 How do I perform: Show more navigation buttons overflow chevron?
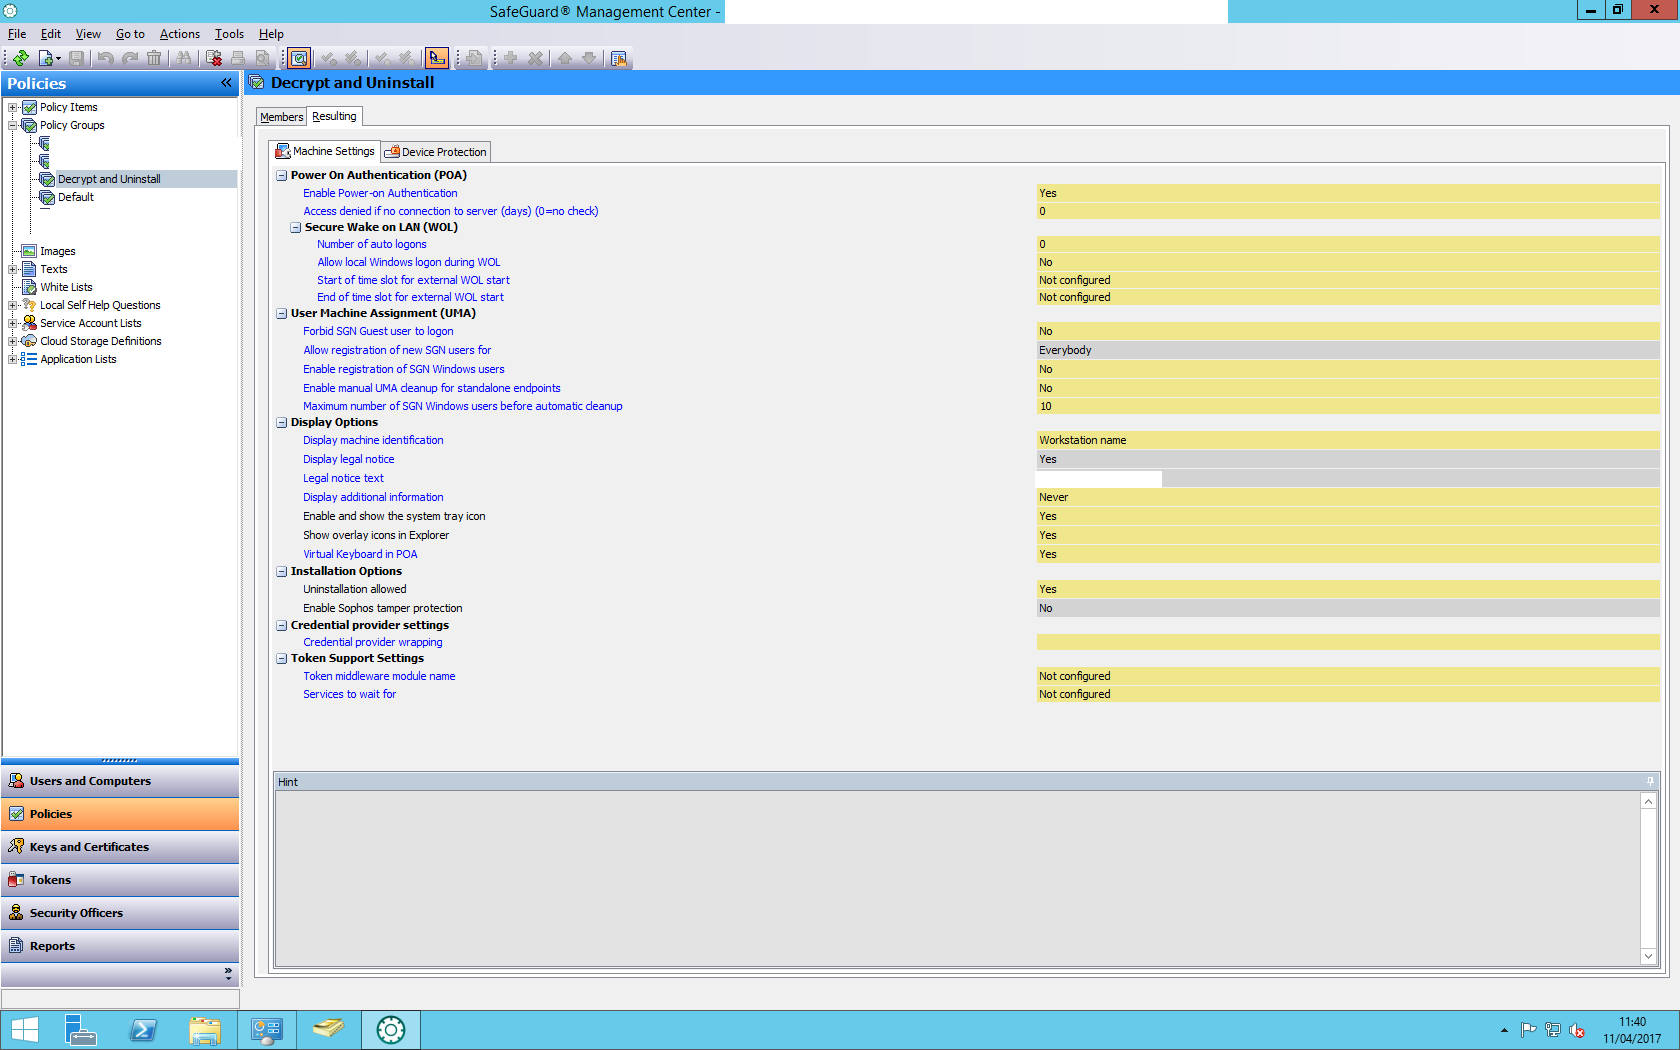coord(228,973)
